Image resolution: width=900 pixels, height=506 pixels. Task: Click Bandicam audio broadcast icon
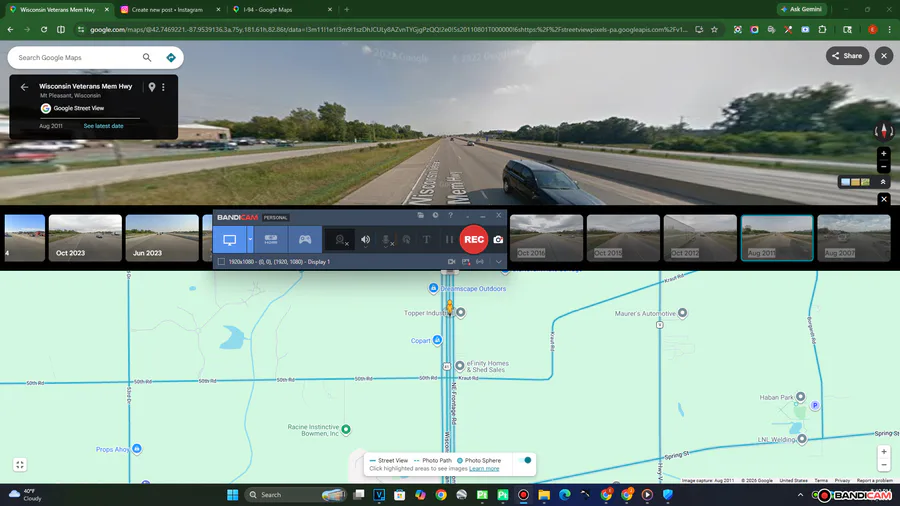click(x=480, y=262)
